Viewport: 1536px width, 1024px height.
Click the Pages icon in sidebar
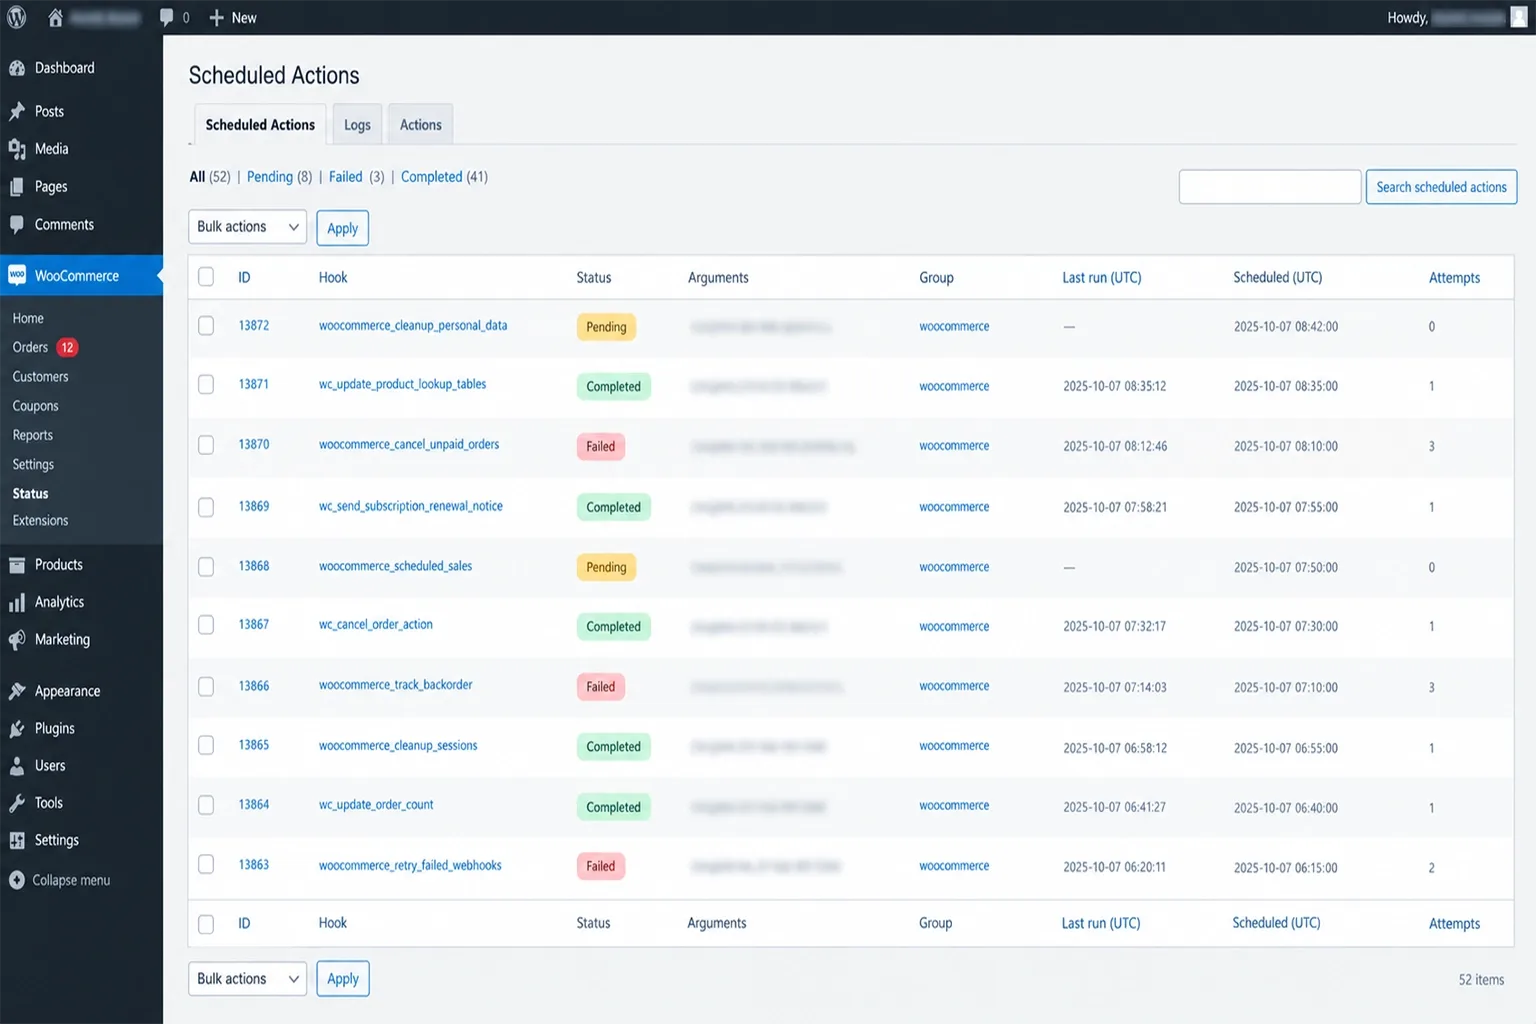pos(17,187)
